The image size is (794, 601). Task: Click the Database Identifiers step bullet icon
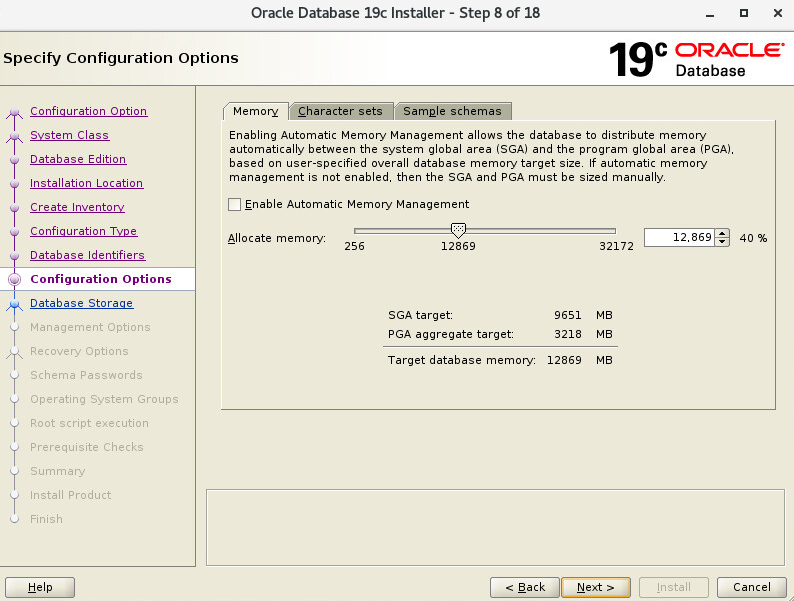[15, 256]
